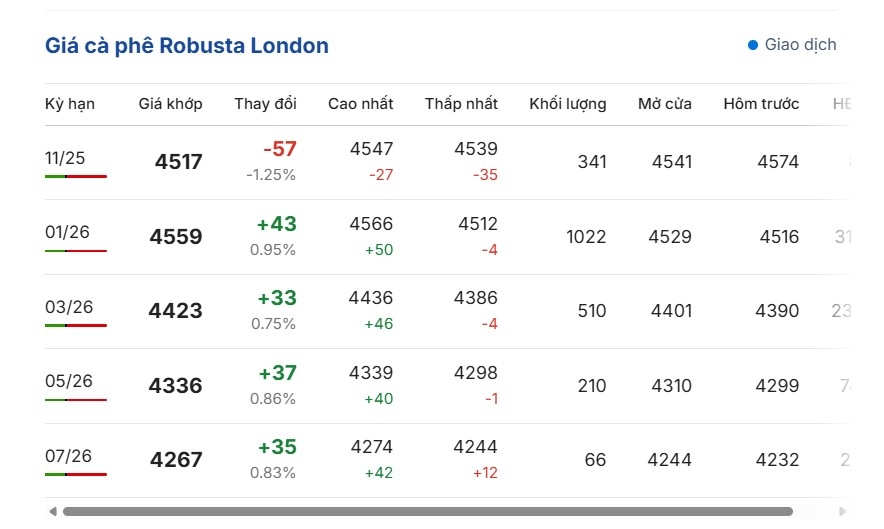Click the Giao dịch legend label
The image size is (884, 529).
(x=800, y=45)
